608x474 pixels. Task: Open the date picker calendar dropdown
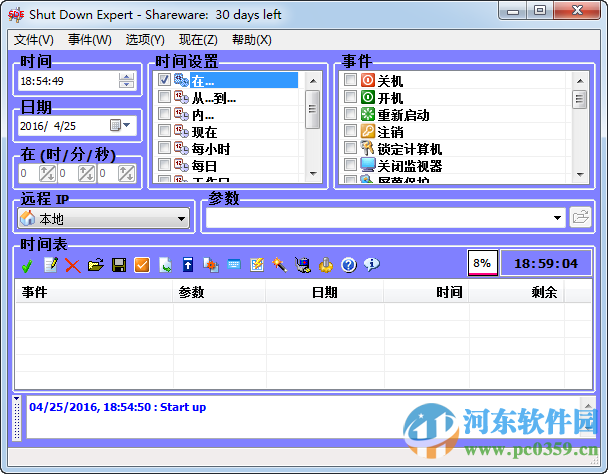121,125
